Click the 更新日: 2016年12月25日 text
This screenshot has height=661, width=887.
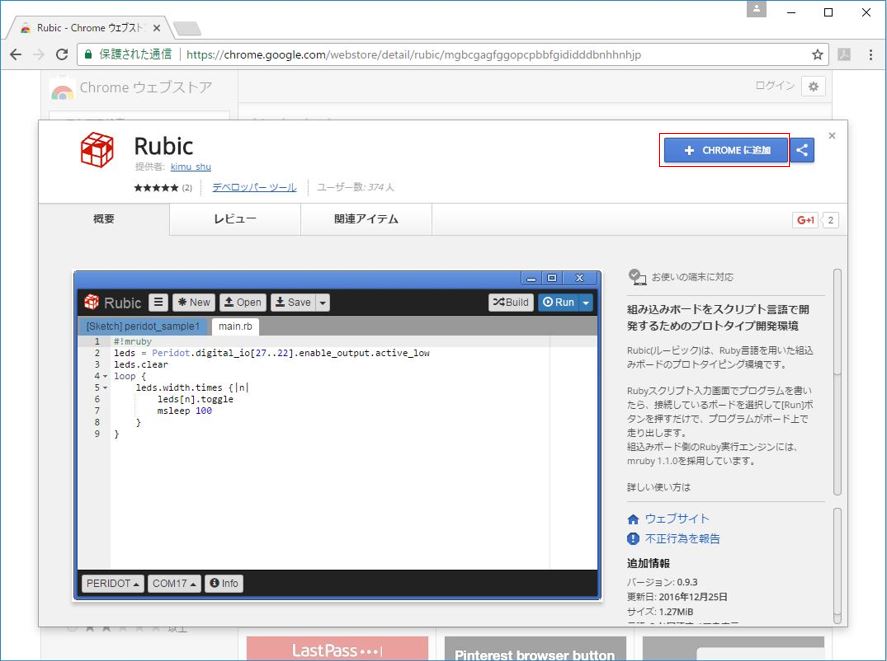677,597
